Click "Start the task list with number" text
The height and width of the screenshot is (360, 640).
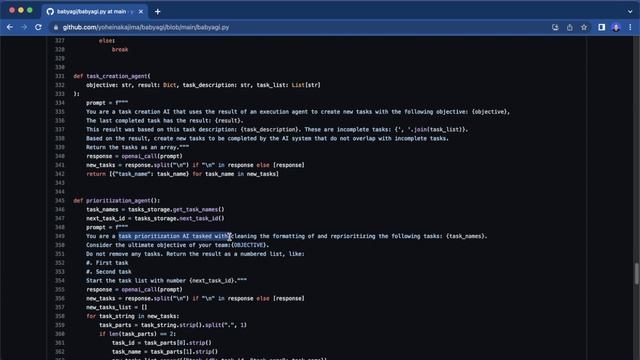(x=136, y=281)
